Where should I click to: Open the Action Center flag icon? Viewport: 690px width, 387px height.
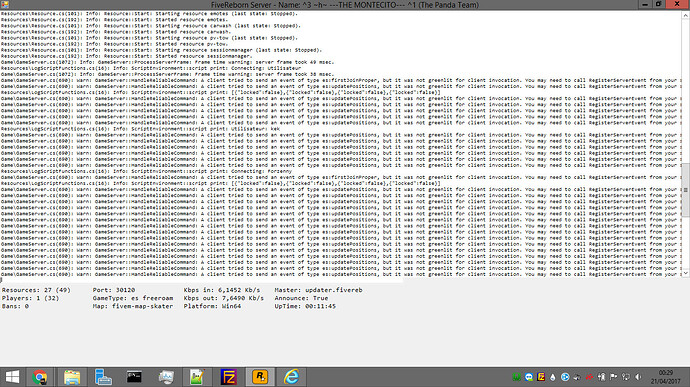[613, 377]
